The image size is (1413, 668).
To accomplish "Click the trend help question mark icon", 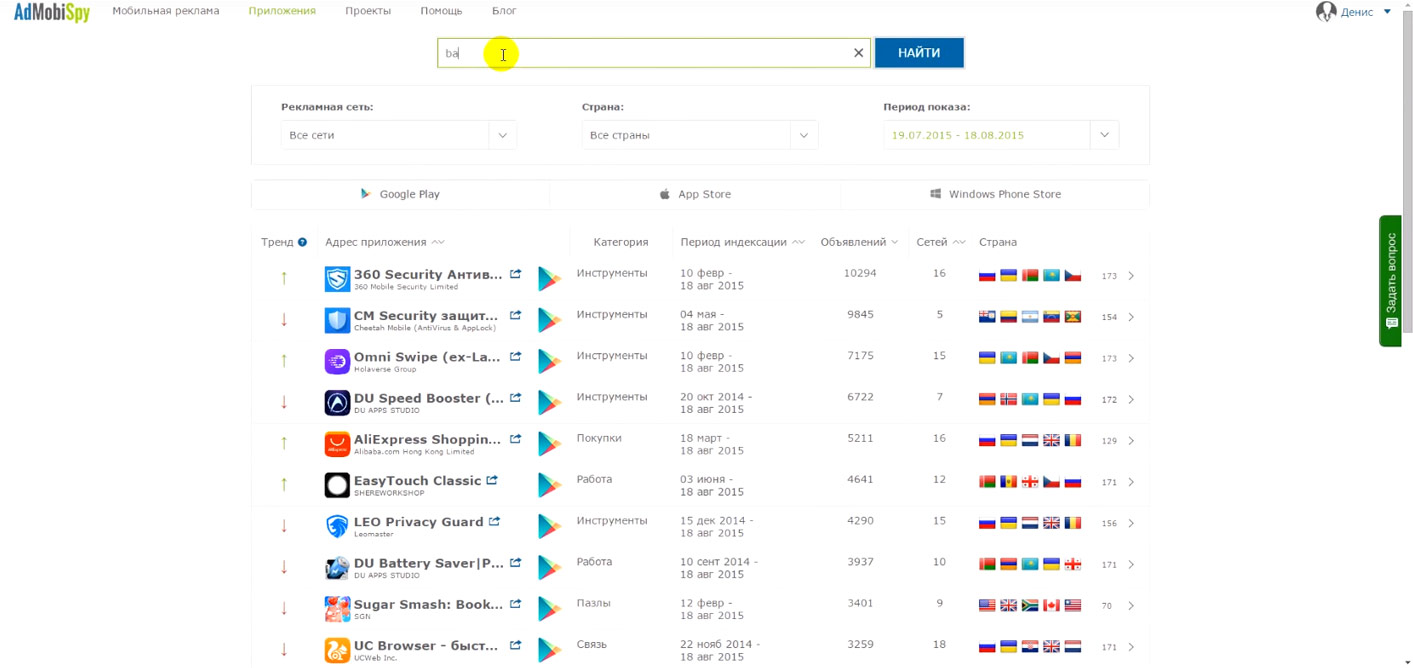I will click(302, 242).
